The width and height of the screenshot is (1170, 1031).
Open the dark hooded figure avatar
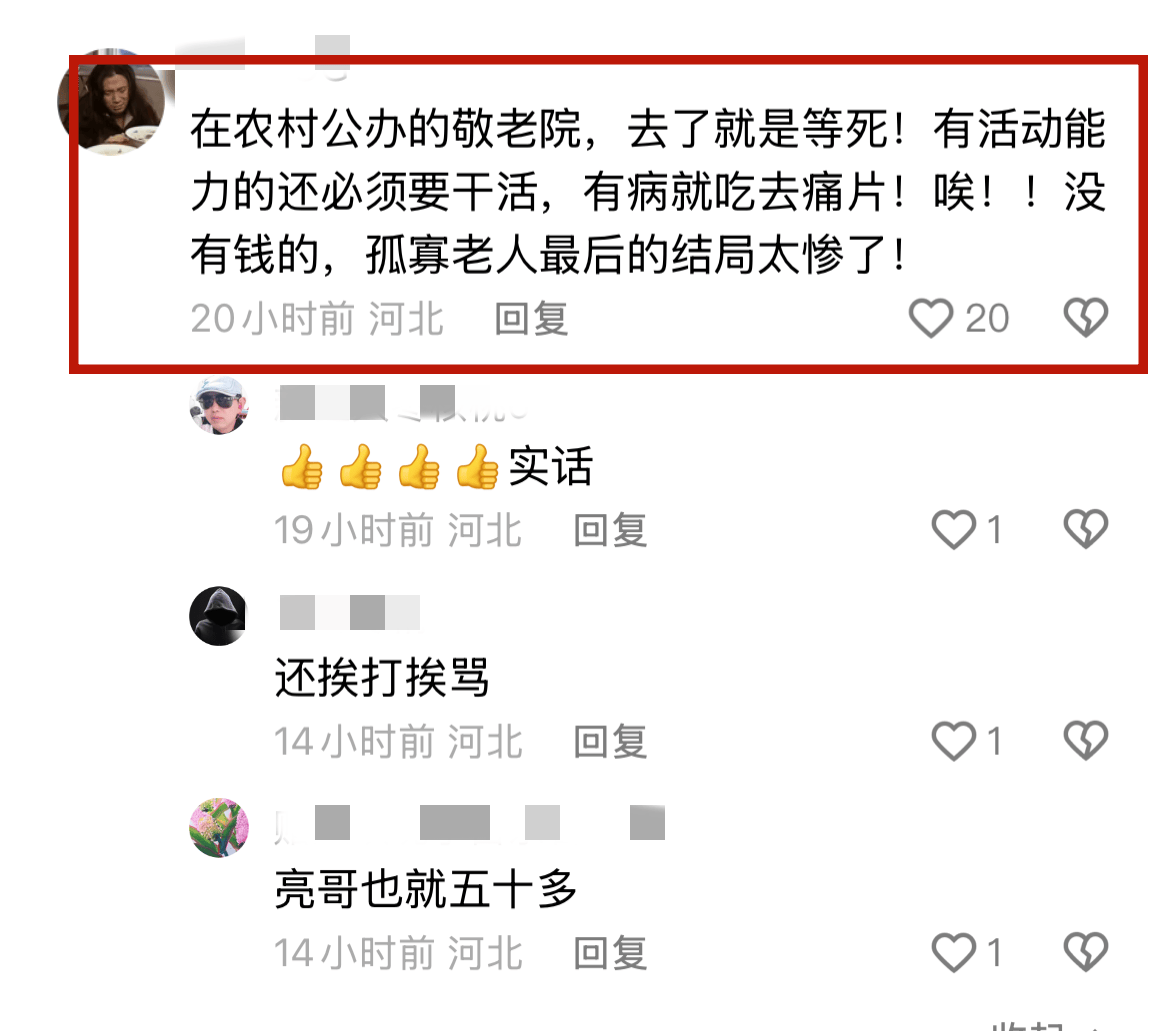pos(218,616)
